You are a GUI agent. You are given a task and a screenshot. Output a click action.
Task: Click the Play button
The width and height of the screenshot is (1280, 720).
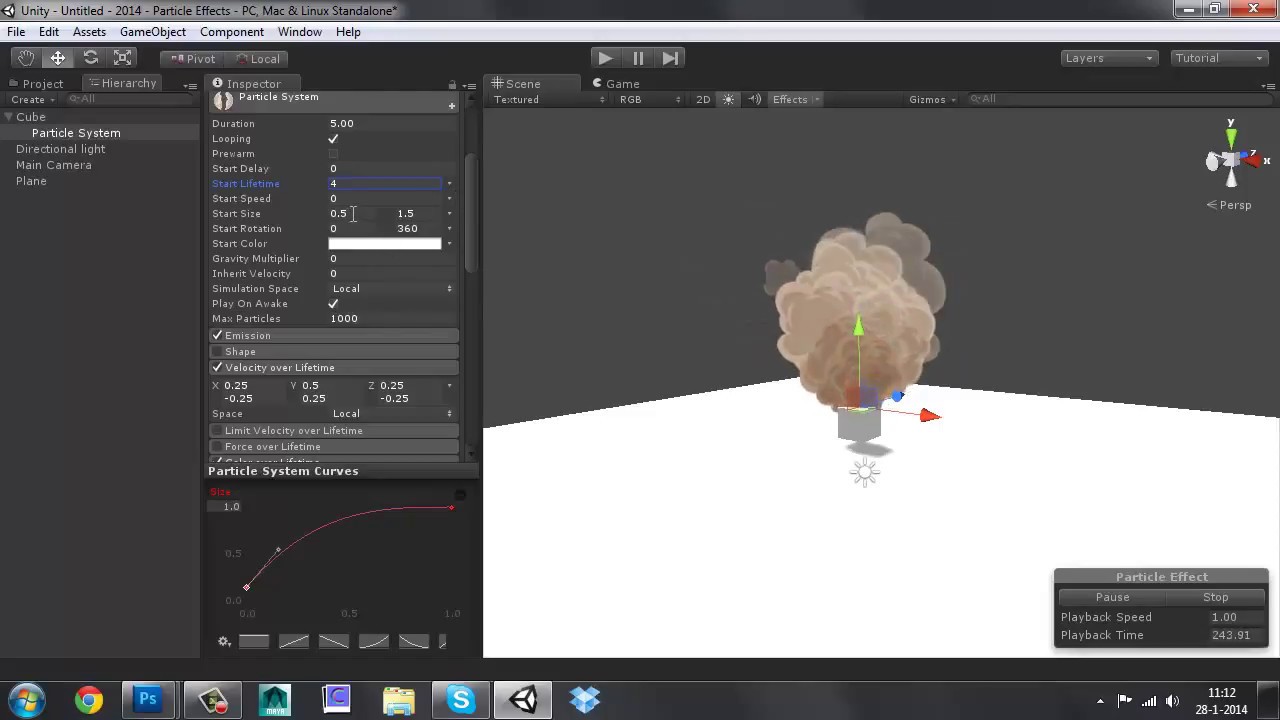[604, 58]
